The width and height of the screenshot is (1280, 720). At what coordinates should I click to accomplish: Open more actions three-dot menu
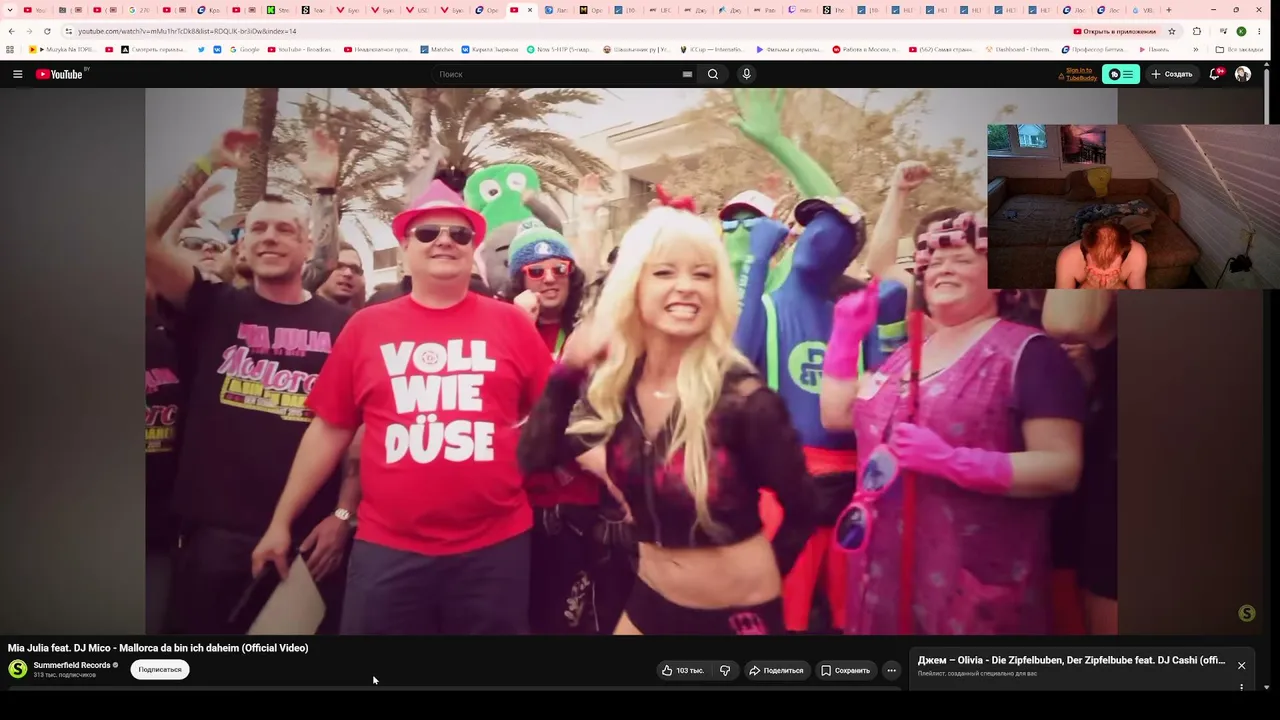pyautogui.click(x=891, y=670)
